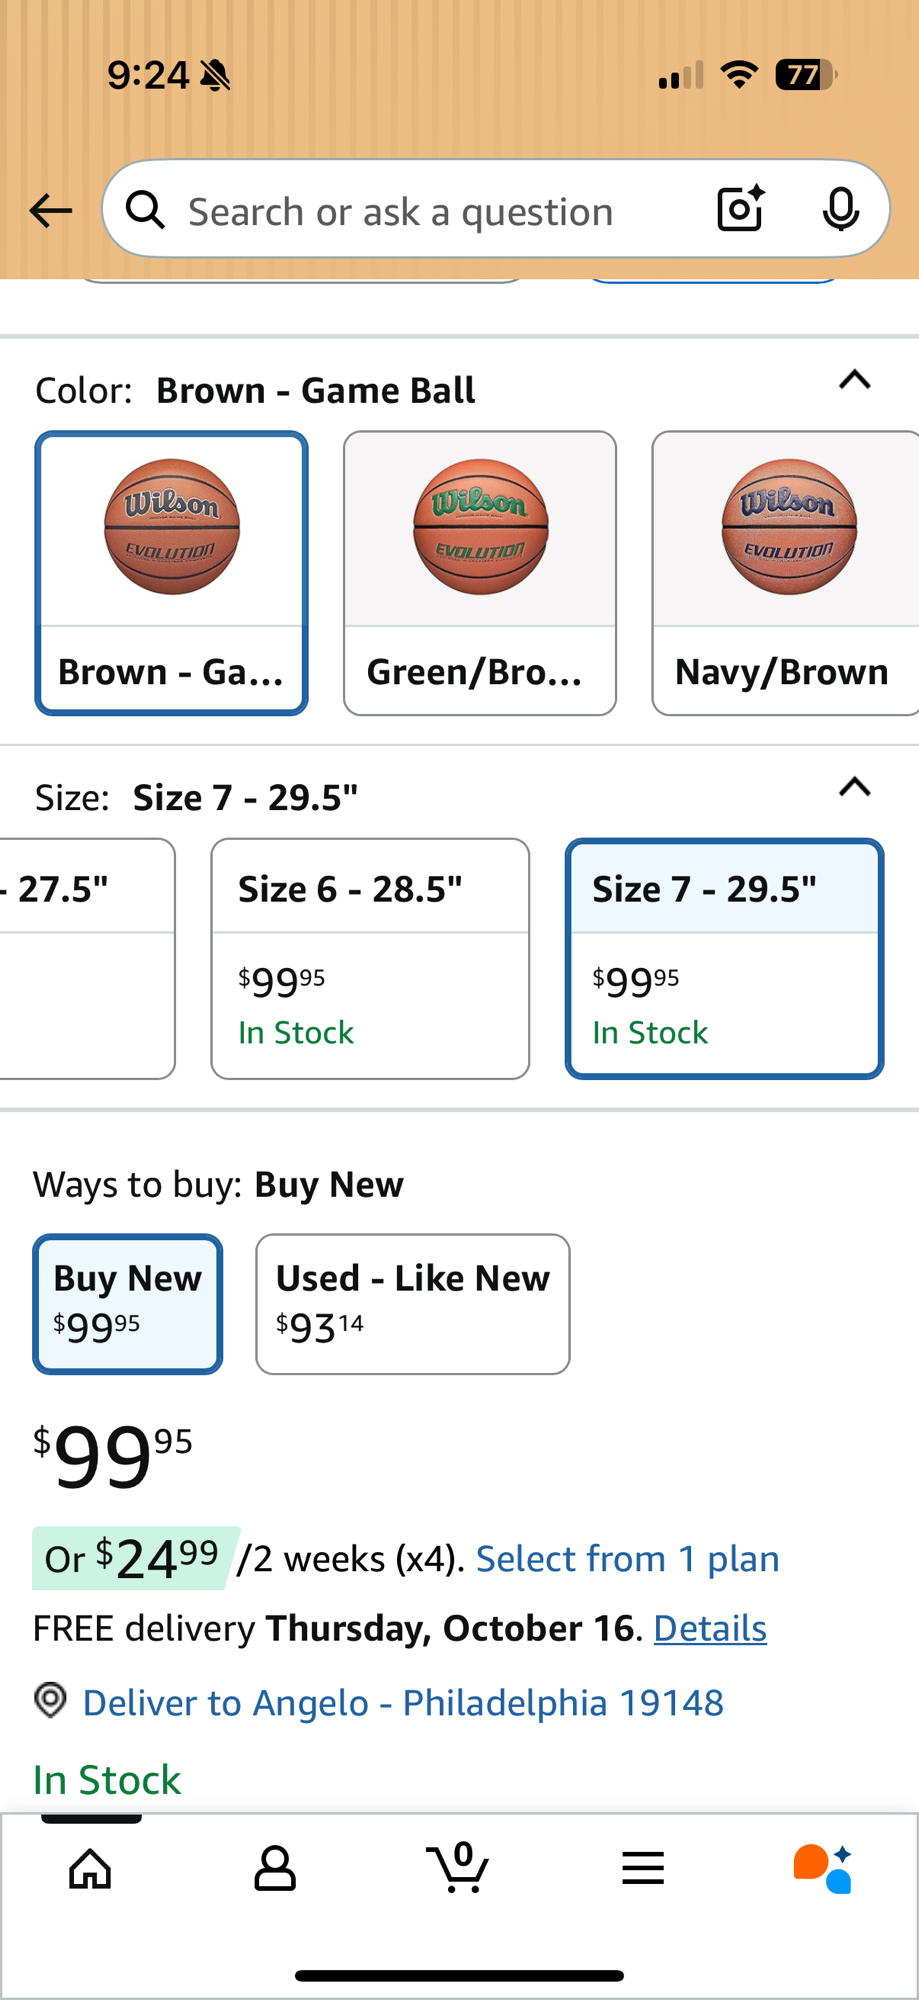The image size is (919, 2000).
Task: Click the delivery Details link
Action: pyautogui.click(x=710, y=1629)
